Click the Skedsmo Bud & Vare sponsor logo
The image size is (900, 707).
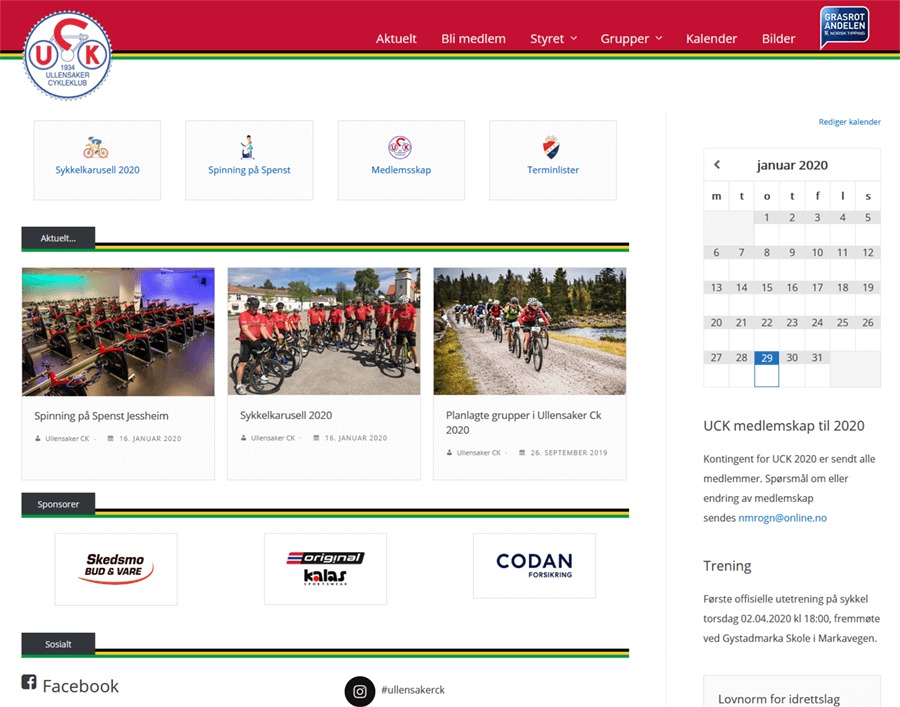116,569
